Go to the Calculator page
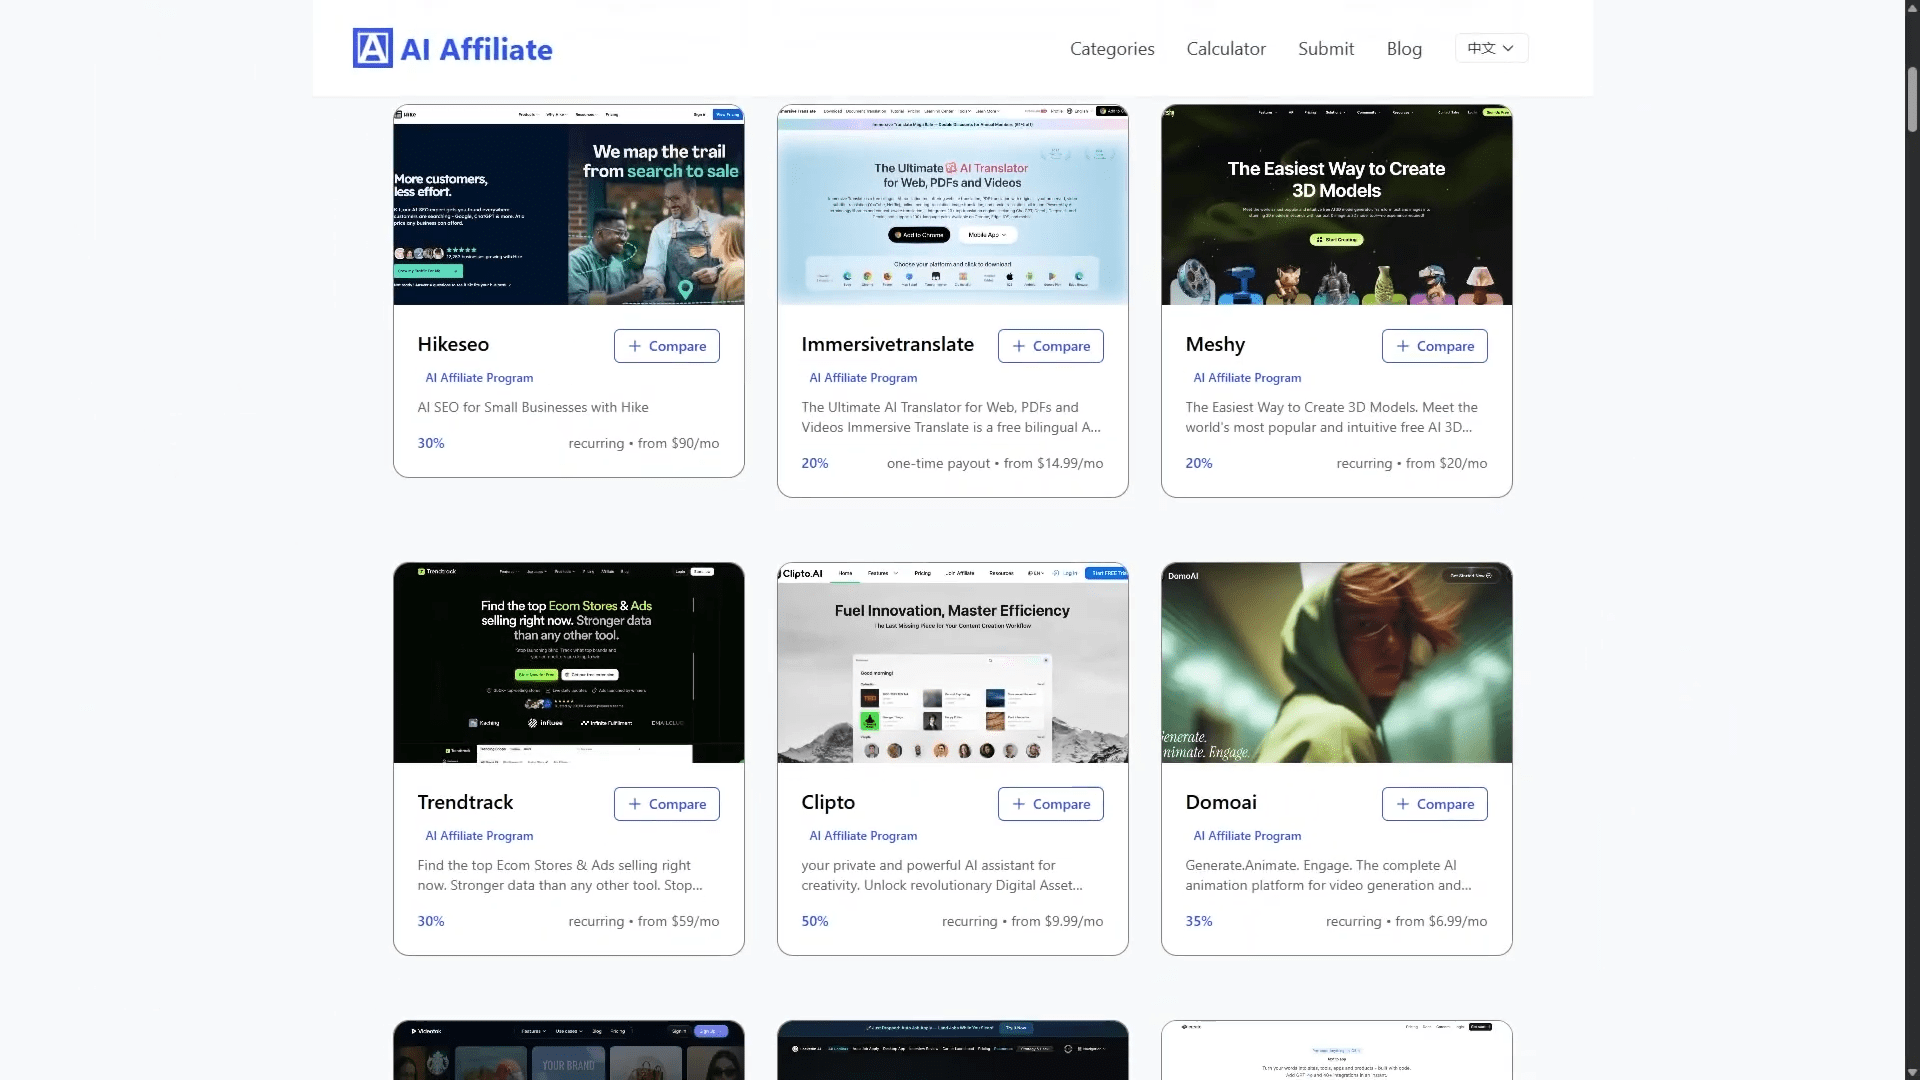This screenshot has height=1080, width=1920. pos(1225,48)
